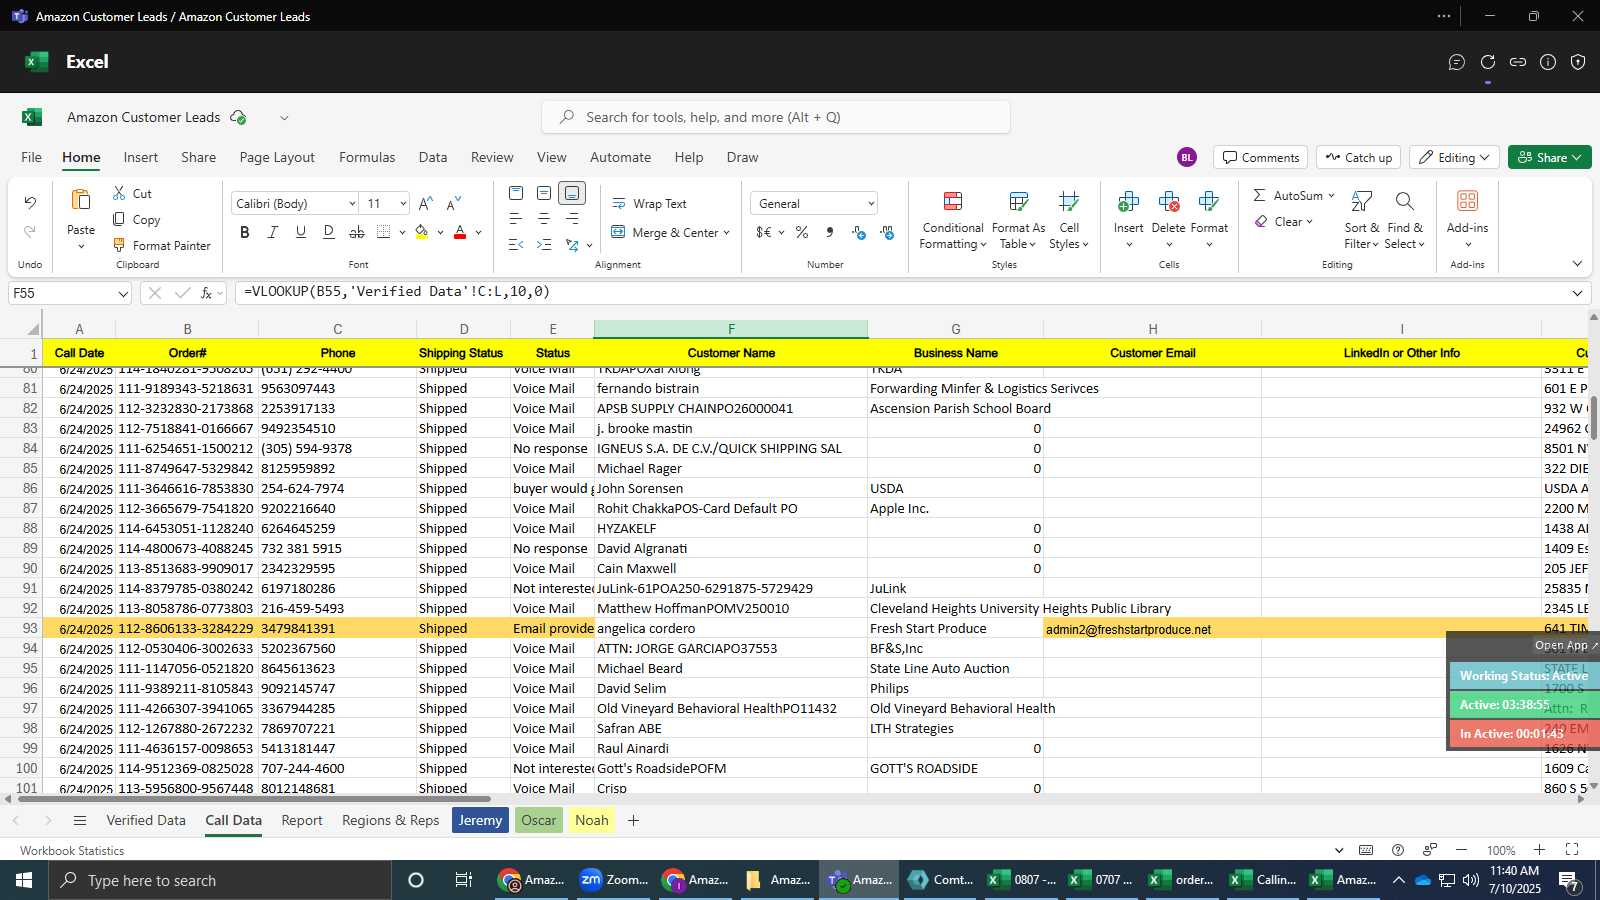Toggle middle vertical alignment
1600x900 pixels.
click(544, 193)
